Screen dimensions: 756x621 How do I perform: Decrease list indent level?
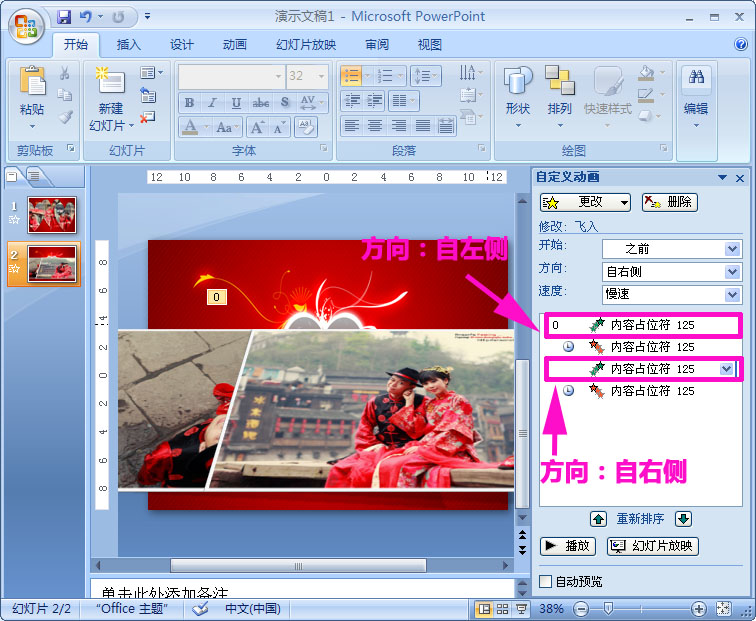352,101
